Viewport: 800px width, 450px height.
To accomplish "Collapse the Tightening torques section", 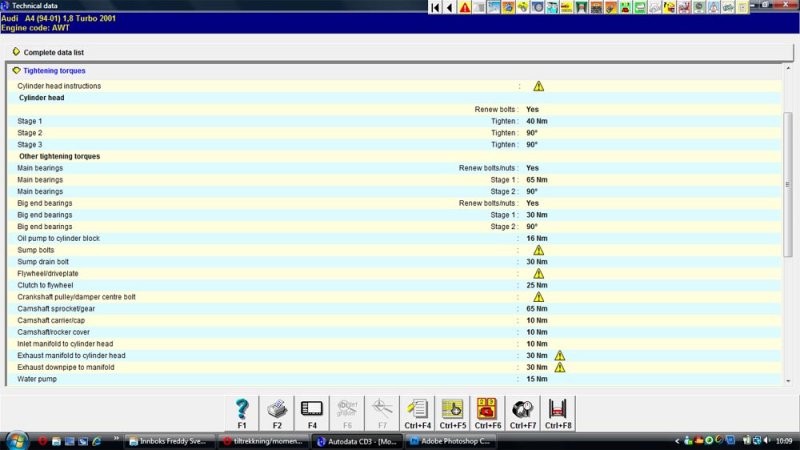I will (16, 71).
